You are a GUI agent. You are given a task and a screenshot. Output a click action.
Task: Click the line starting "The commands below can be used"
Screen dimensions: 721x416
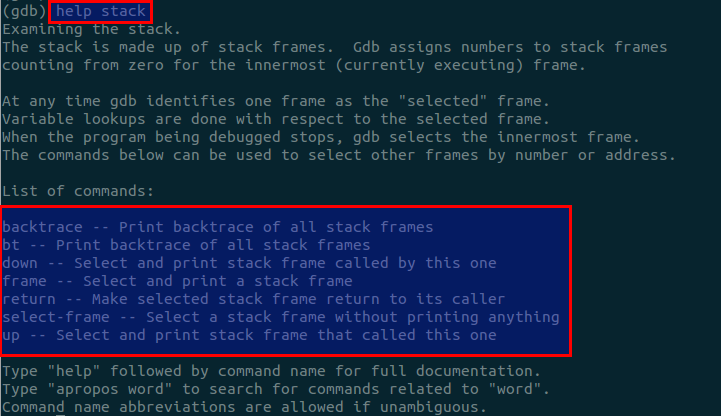click(x=339, y=155)
